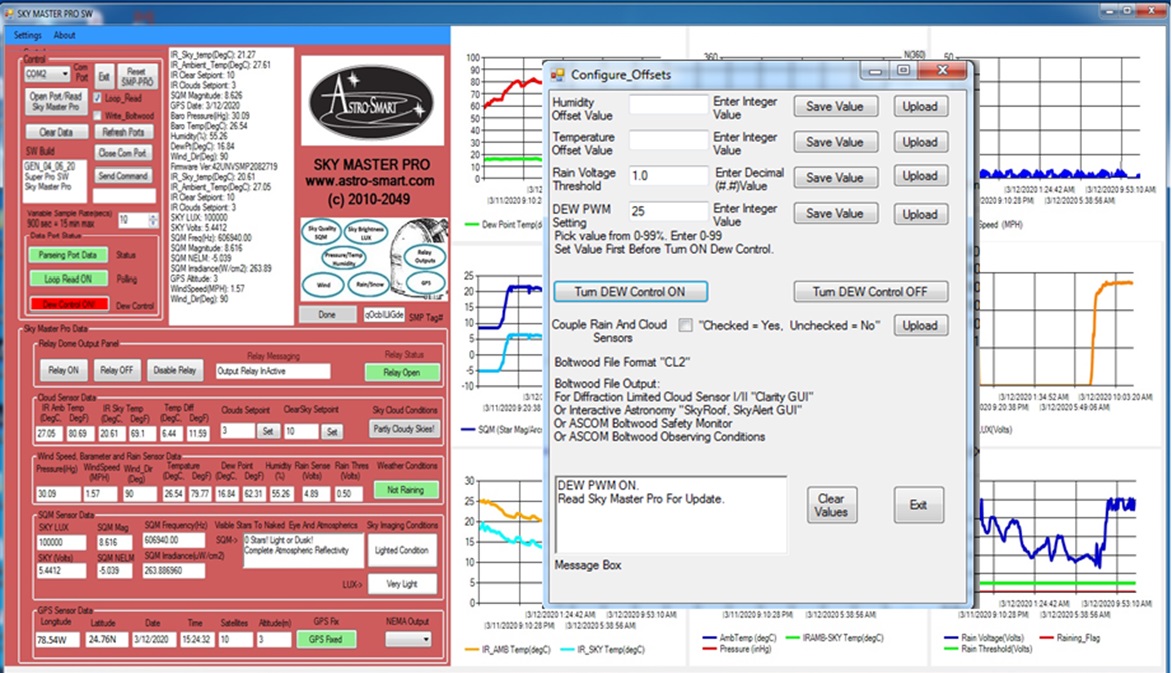The width and height of the screenshot is (1172, 673).
Task: Click the Very Light LUX button
Action: [402, 584]
